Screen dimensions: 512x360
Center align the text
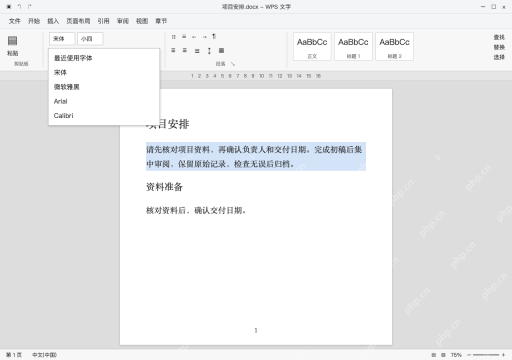pos(184,50)
